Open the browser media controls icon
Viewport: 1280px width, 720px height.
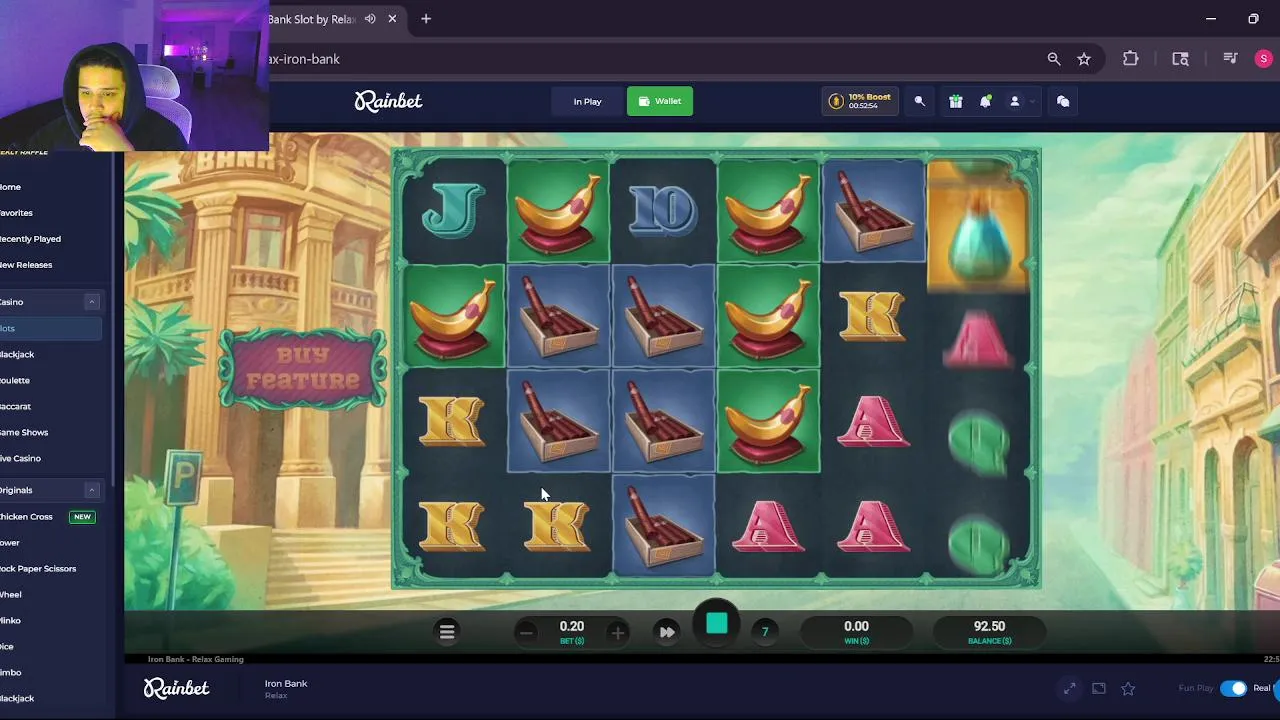1231,59
